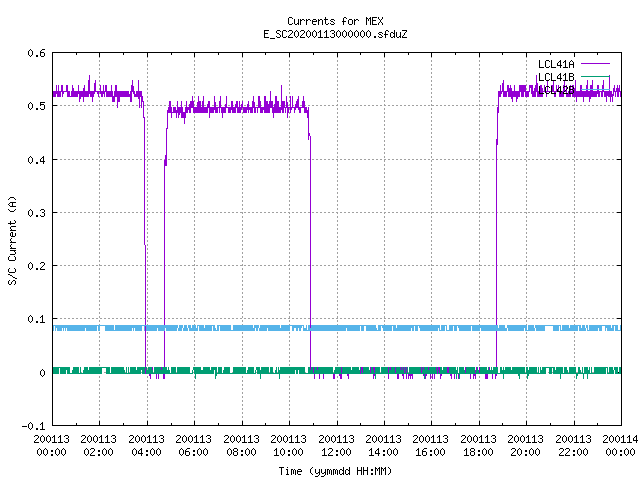Image resolution: width=640 pixels, height=480 pixels.
Task: Pick the purple LCL41A legend line sample
Action: pos(595,64)
